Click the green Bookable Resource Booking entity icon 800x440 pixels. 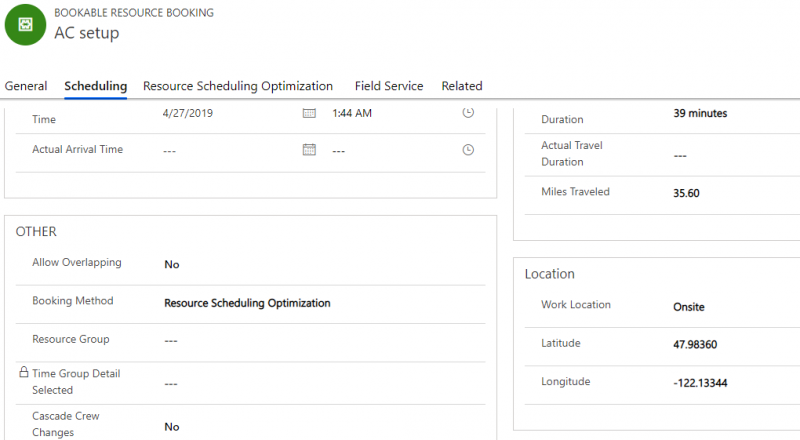click(25, 24)
